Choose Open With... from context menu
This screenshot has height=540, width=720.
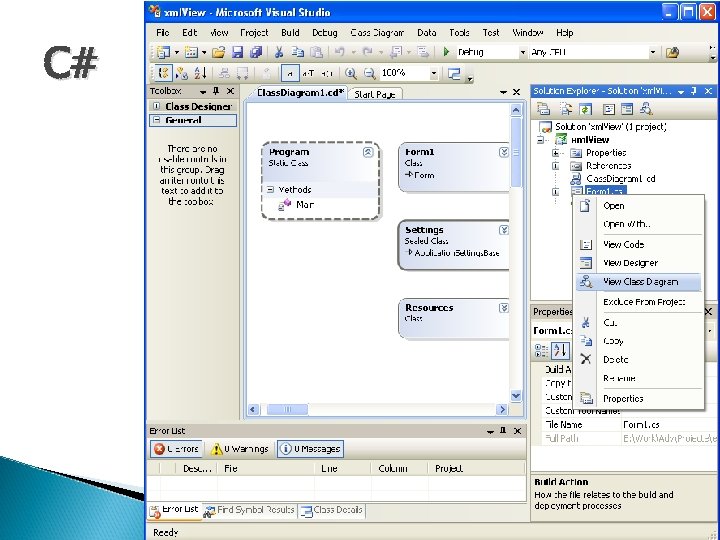coord(638,224)
